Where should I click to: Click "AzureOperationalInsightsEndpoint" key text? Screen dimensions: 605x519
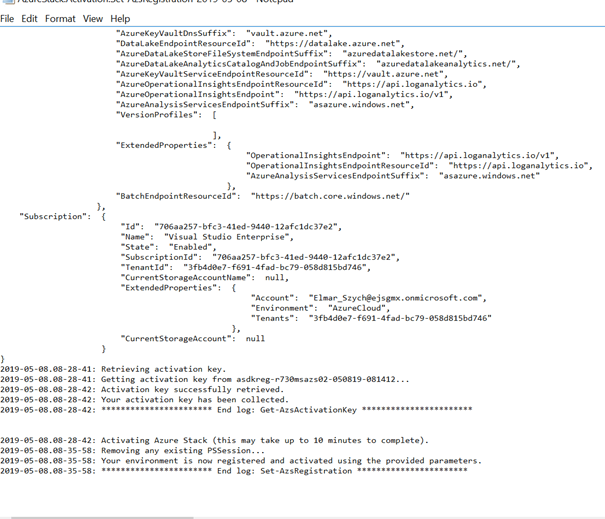coord(200,94)
